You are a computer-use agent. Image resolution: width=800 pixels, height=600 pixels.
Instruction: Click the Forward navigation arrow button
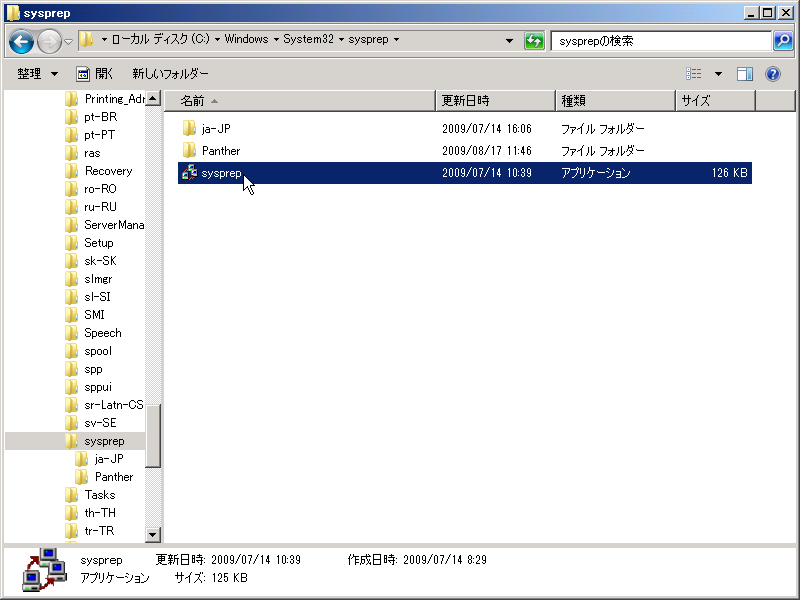click(49, 41)
